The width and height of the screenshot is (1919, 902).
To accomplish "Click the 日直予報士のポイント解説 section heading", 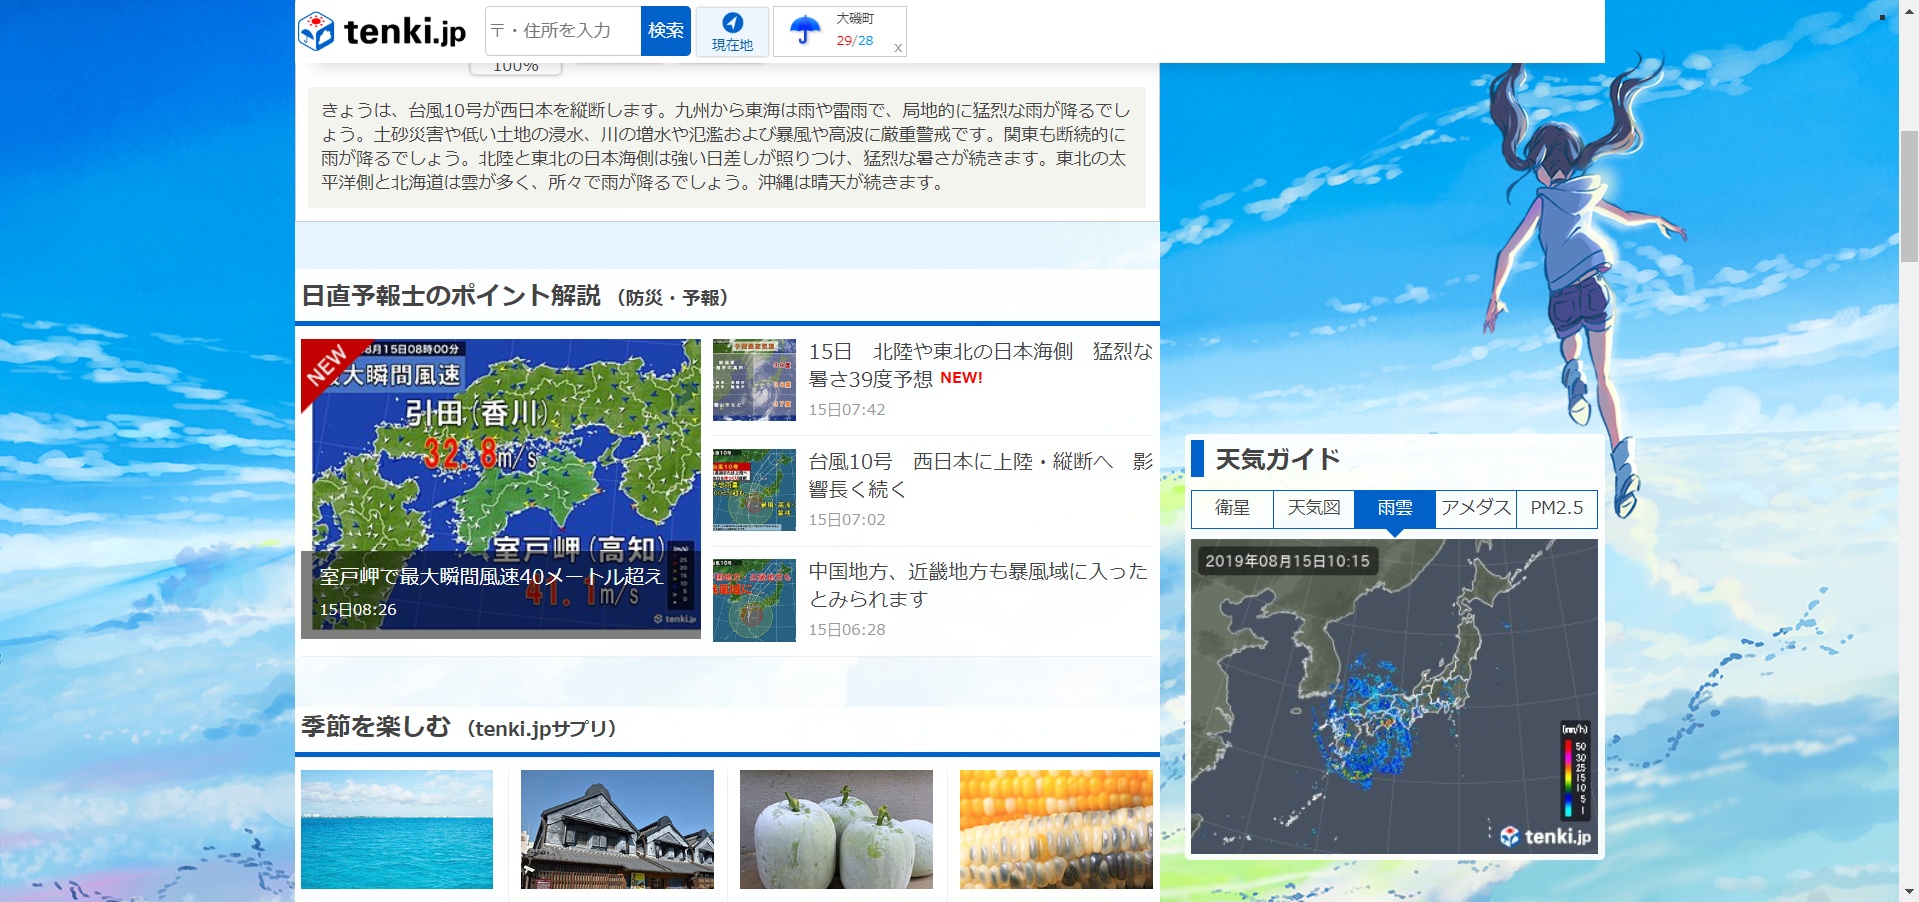I will [450, 296].
